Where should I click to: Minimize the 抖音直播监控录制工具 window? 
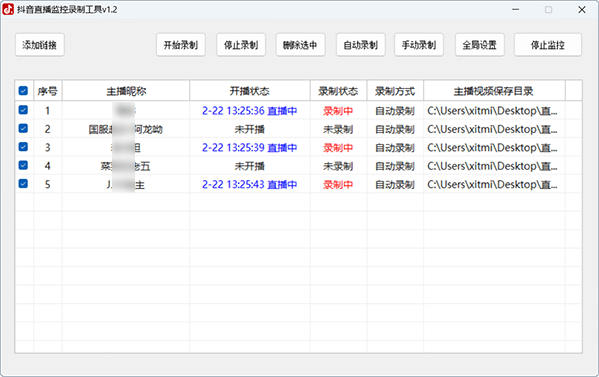(x=516, y=10)
